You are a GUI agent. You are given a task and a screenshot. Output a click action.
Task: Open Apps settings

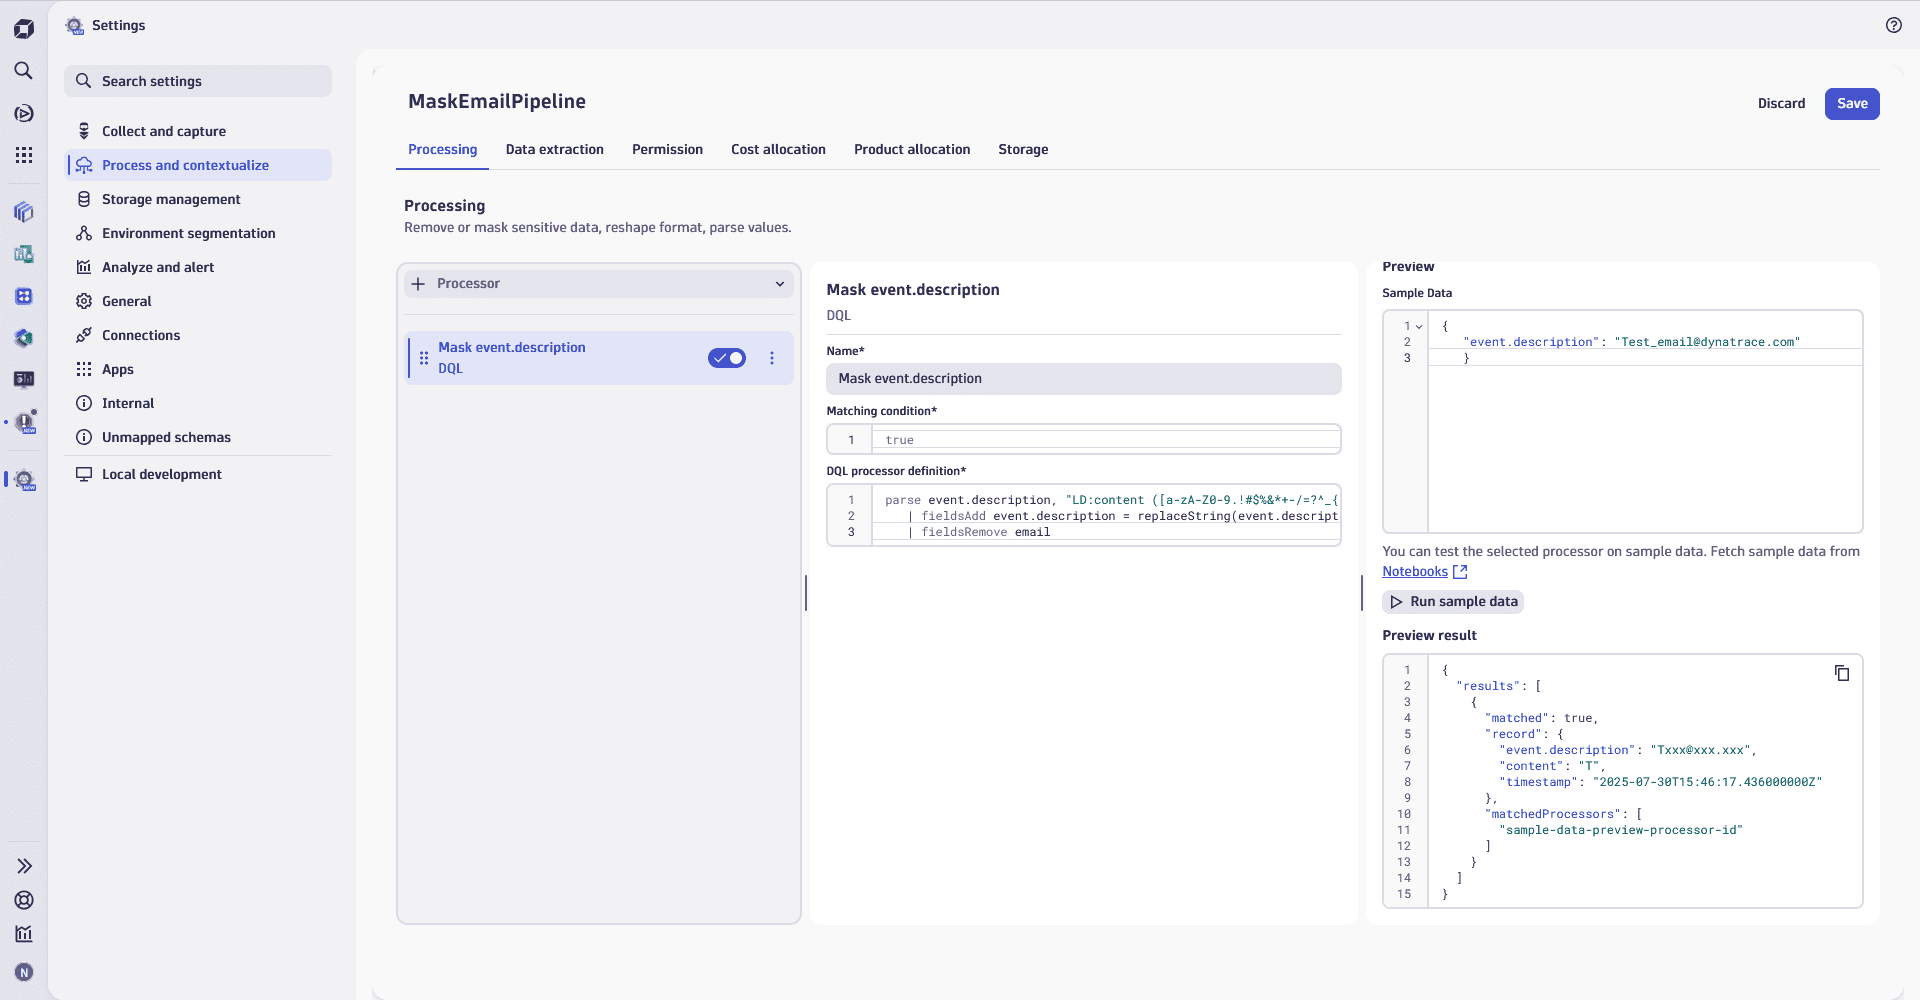(x=198, y=369)
